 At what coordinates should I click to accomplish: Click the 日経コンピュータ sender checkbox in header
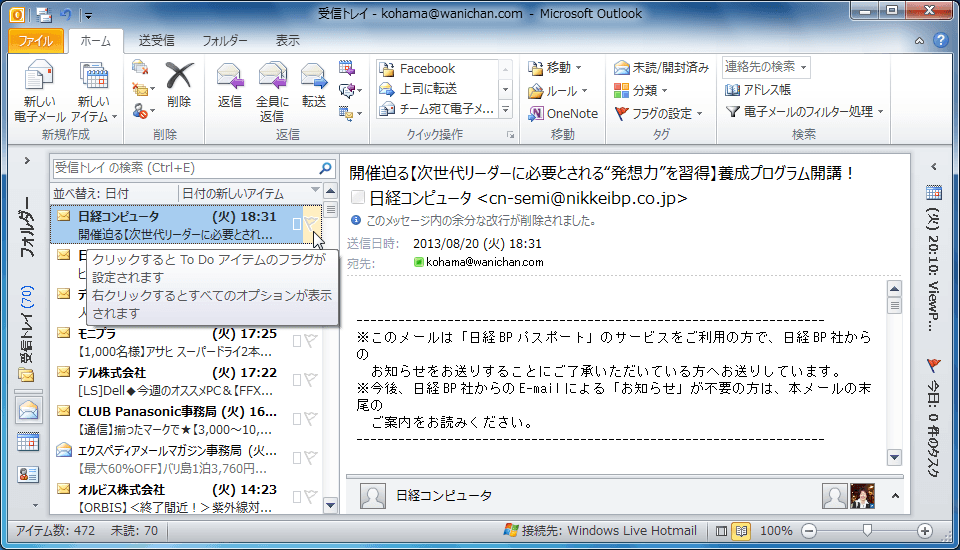click(358, 197)
